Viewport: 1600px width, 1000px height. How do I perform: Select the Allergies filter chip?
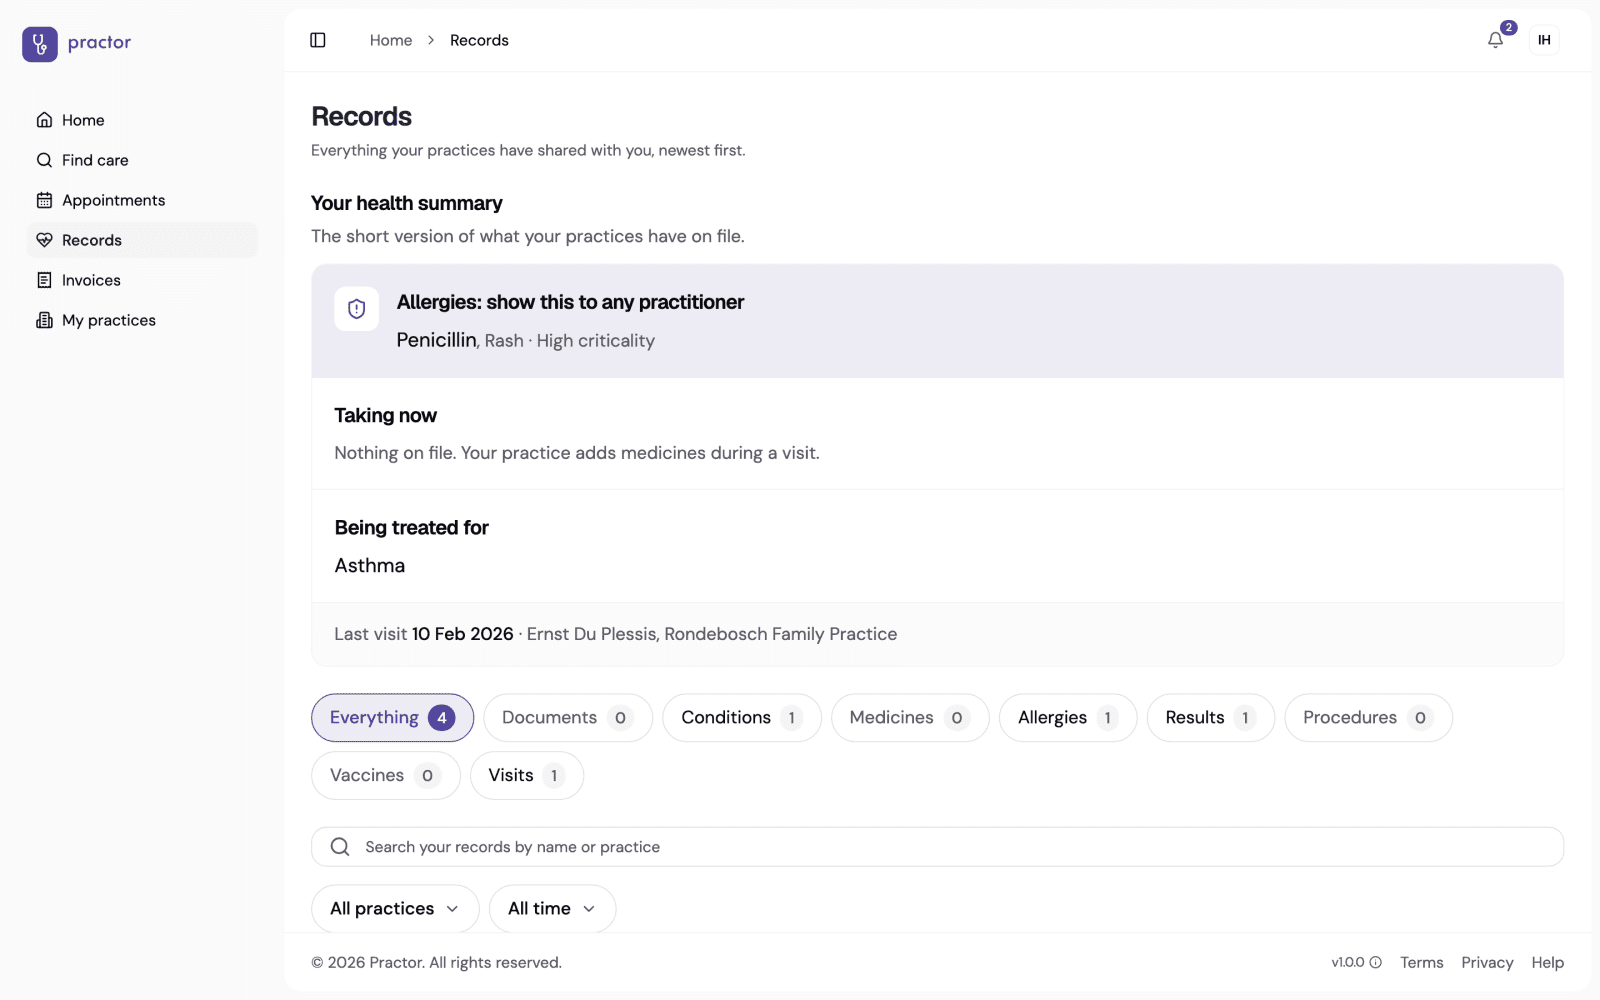1067,717
